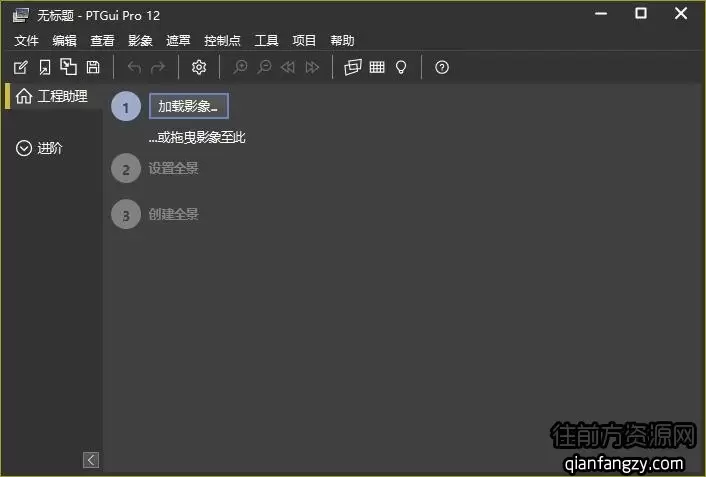
Task: Click the step 1 circle
Action: 126,107
